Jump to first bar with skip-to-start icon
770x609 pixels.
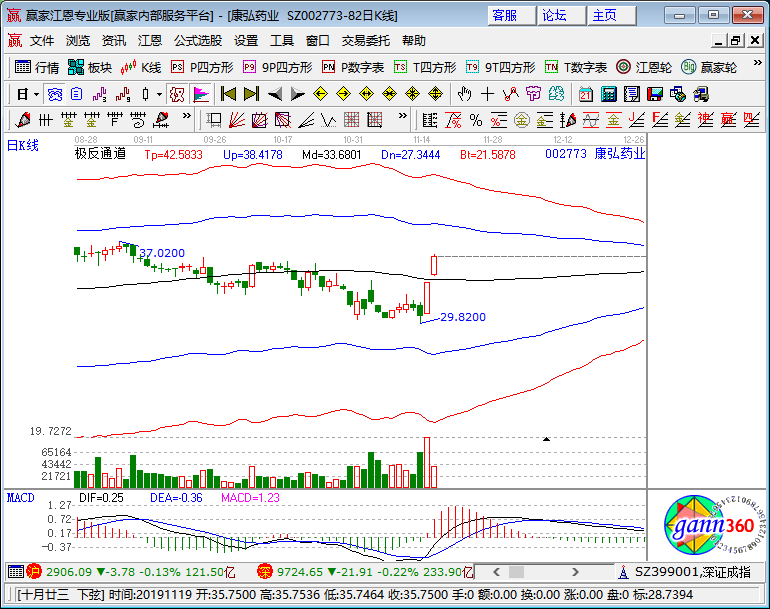point(228,94)
